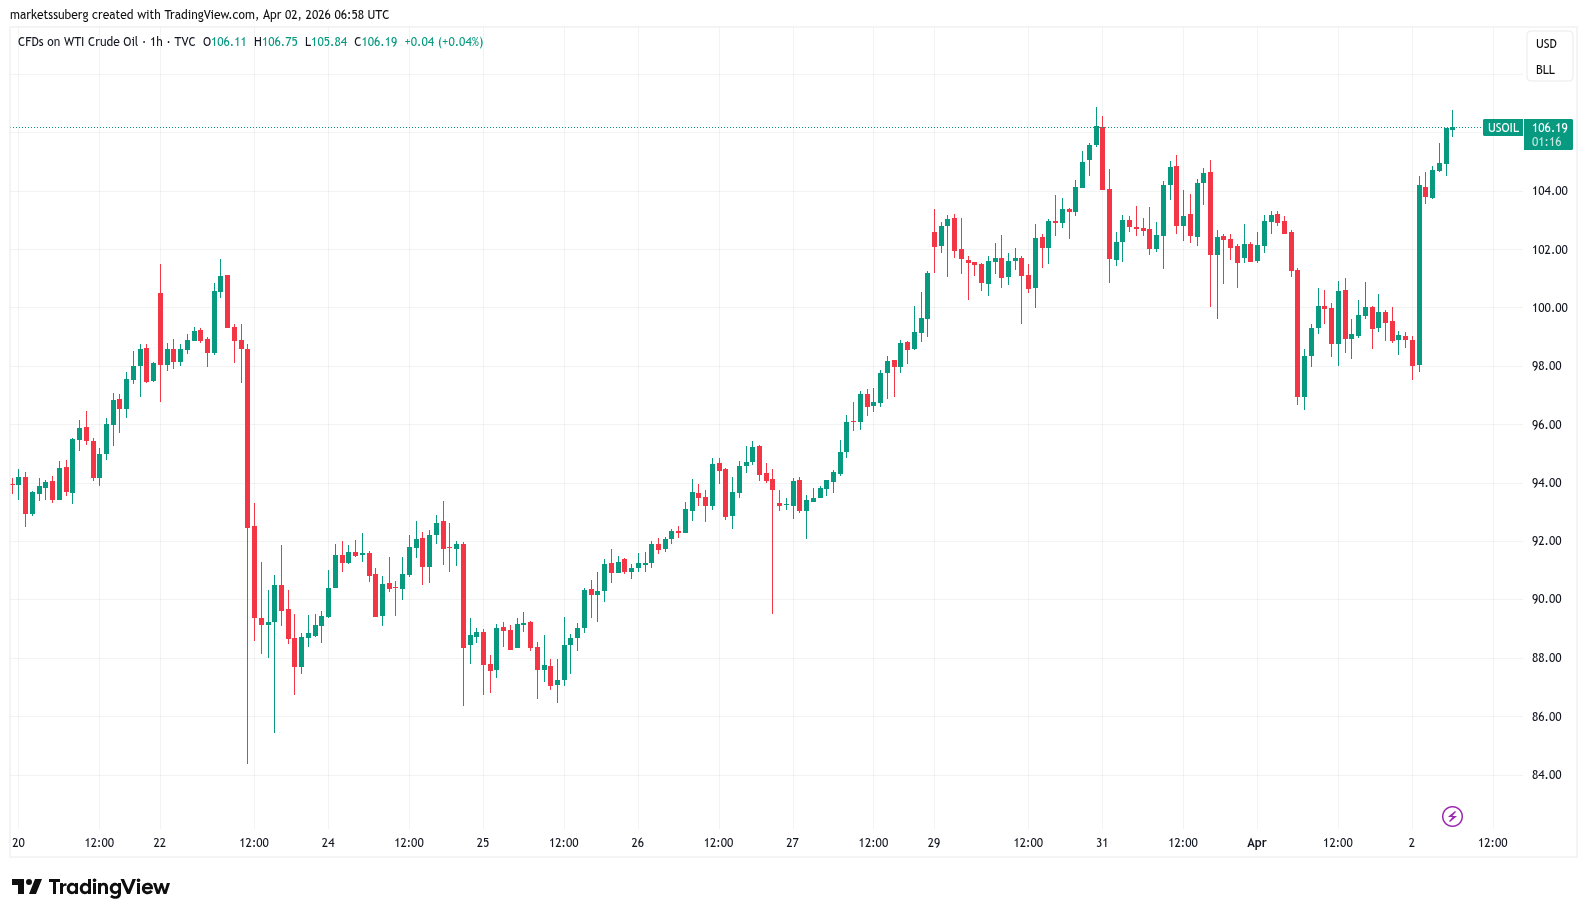The width and height of the screenshot is (1587, 917).
Task: Click the 84.00 price axis label
Action: 1549,775
